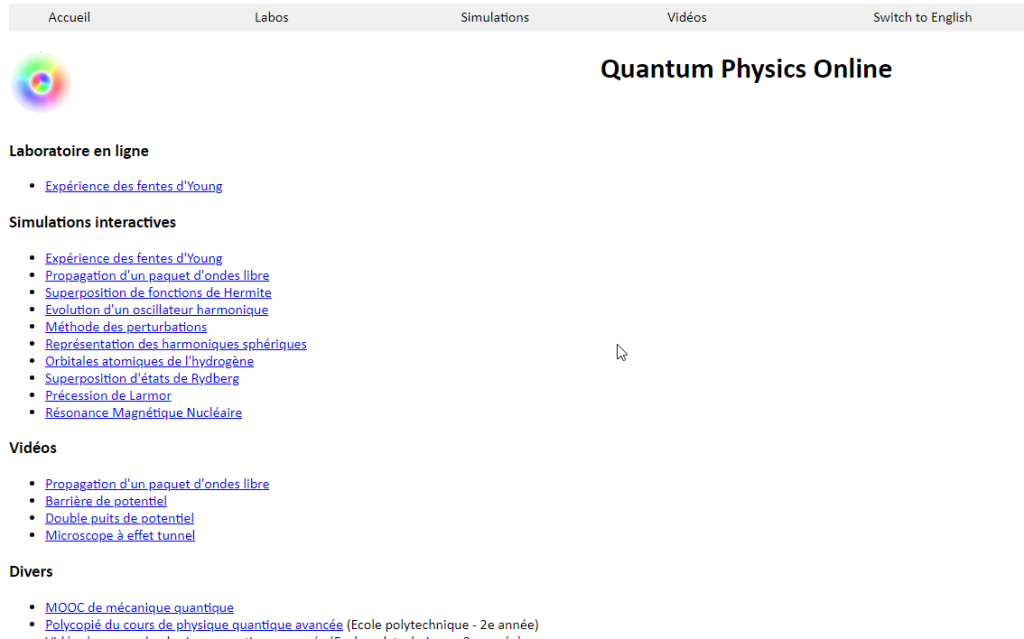
Task: Open the Simulations menu item
Action: tap(494, 17)
